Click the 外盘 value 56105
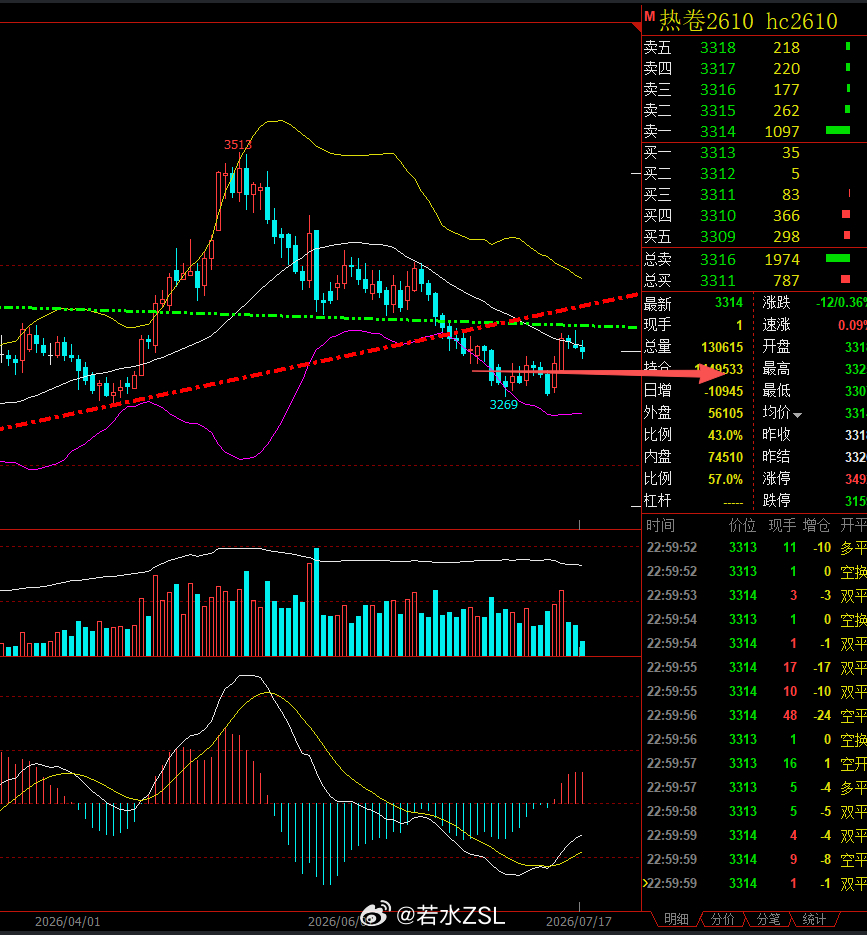867x935 pixels. coord(726,413)
